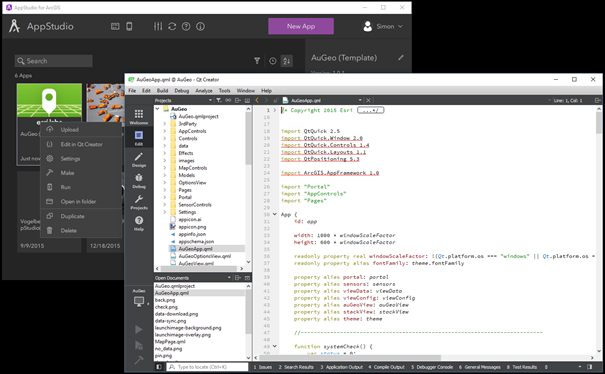Open the File menu in Qt Creator
Image resolution: width=605 pixels, height=374 pixels.
point(132,91)
